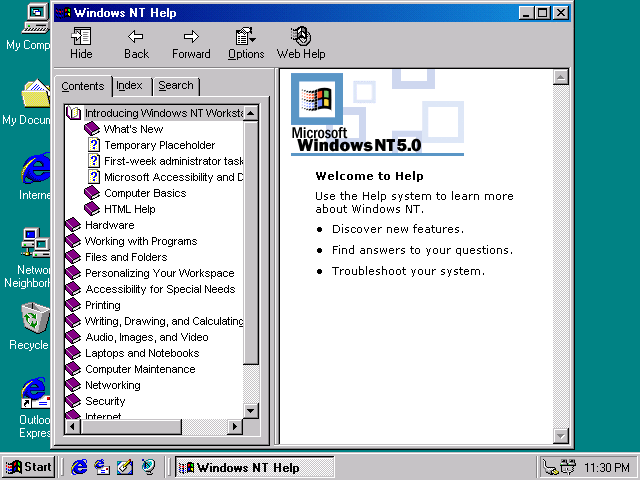Select 'Introducing Windows NT Workstation' text
Viewport: 640px width, 480px height.
[164, 113]
